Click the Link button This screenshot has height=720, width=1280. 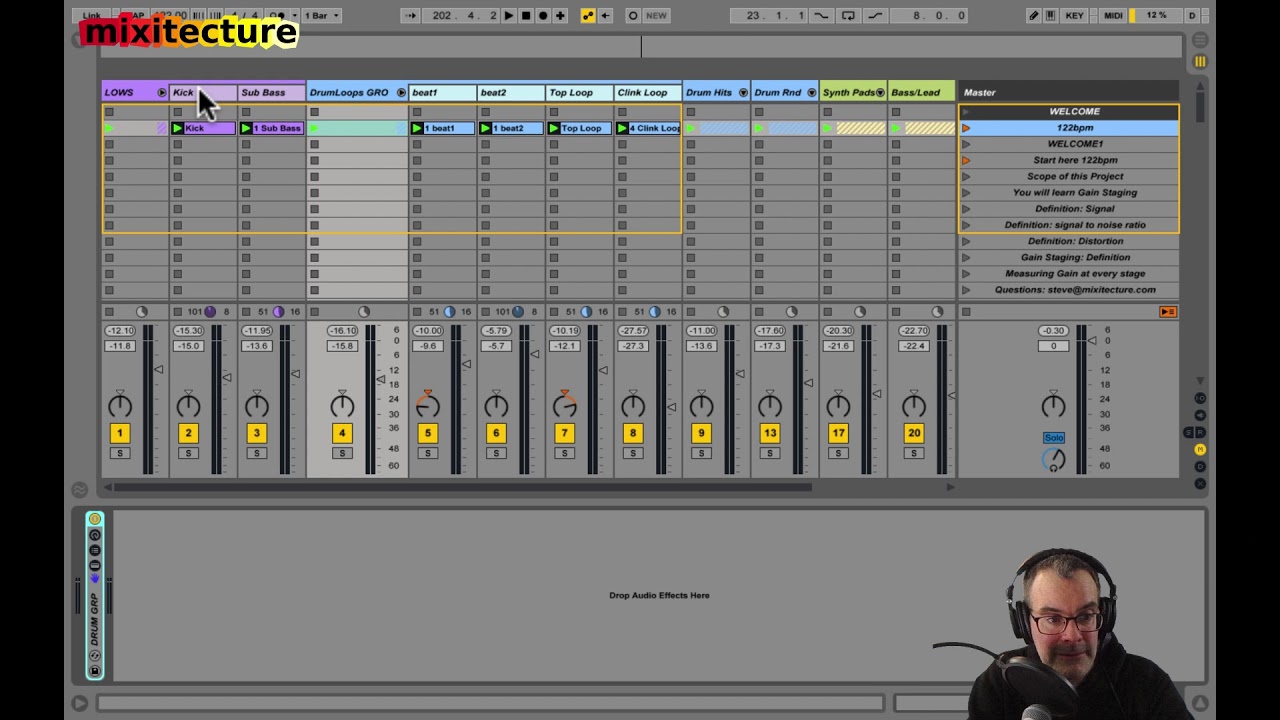(91, 15)
